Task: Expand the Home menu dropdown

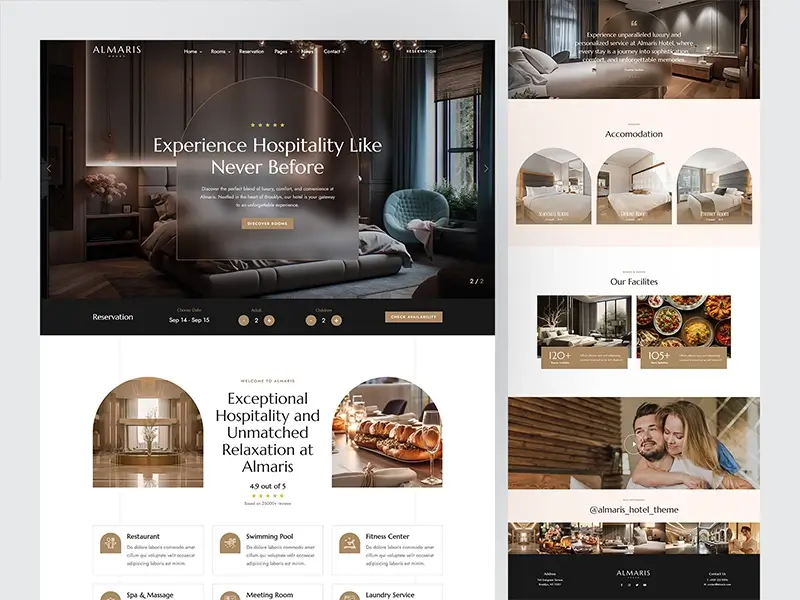Action: 192,51
